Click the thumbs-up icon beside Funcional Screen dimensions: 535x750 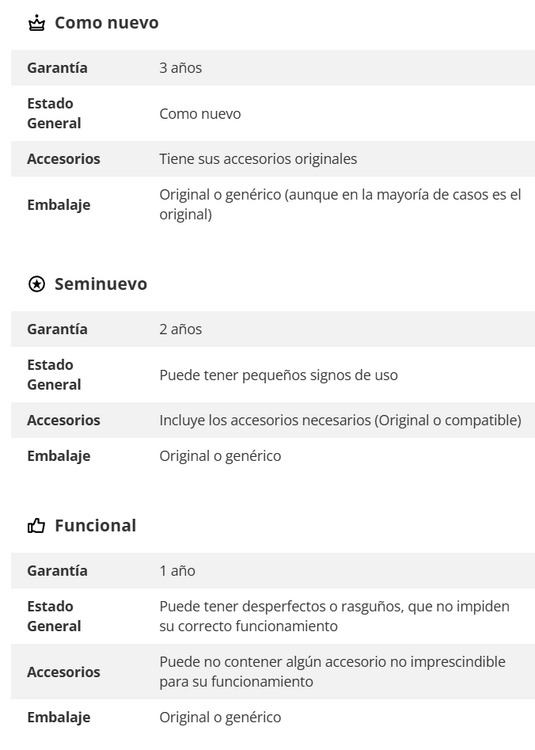36,526
